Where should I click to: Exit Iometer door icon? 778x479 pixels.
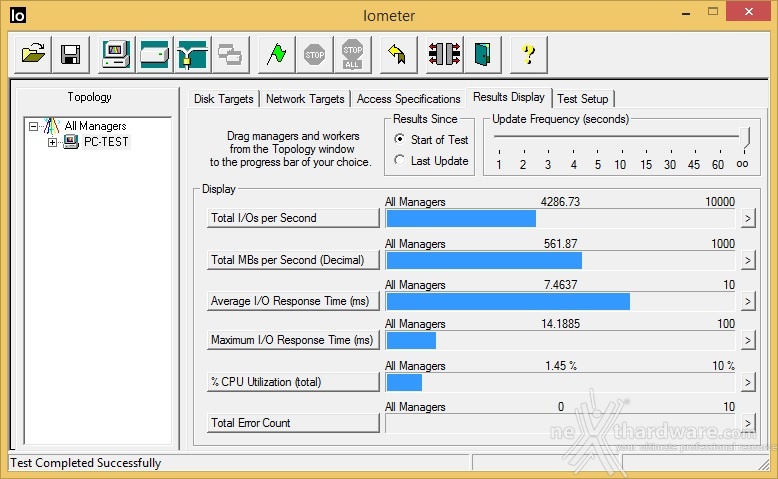(x=482, y=55)
